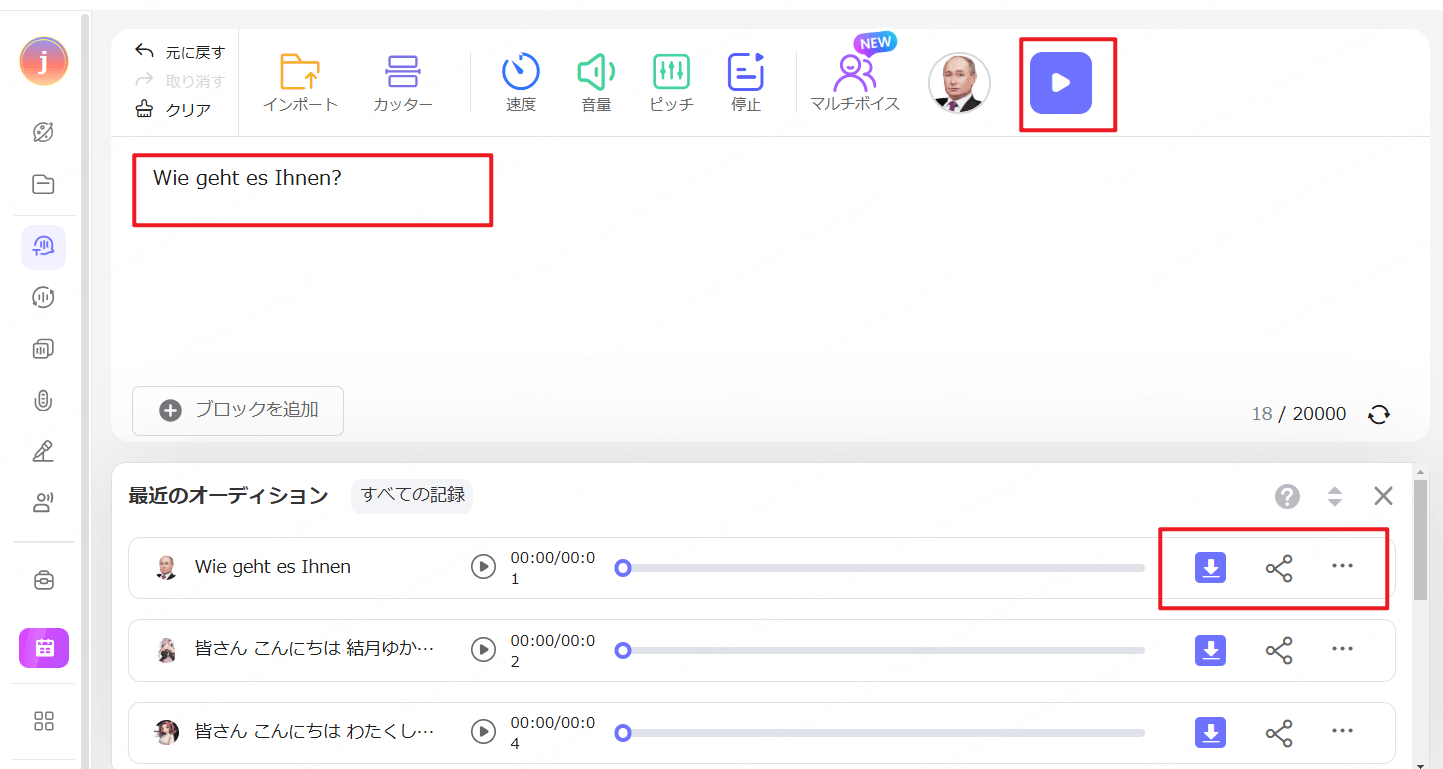Click the purple play convert button
The height and width of the screenshot is (769, 1443).
1061,83
